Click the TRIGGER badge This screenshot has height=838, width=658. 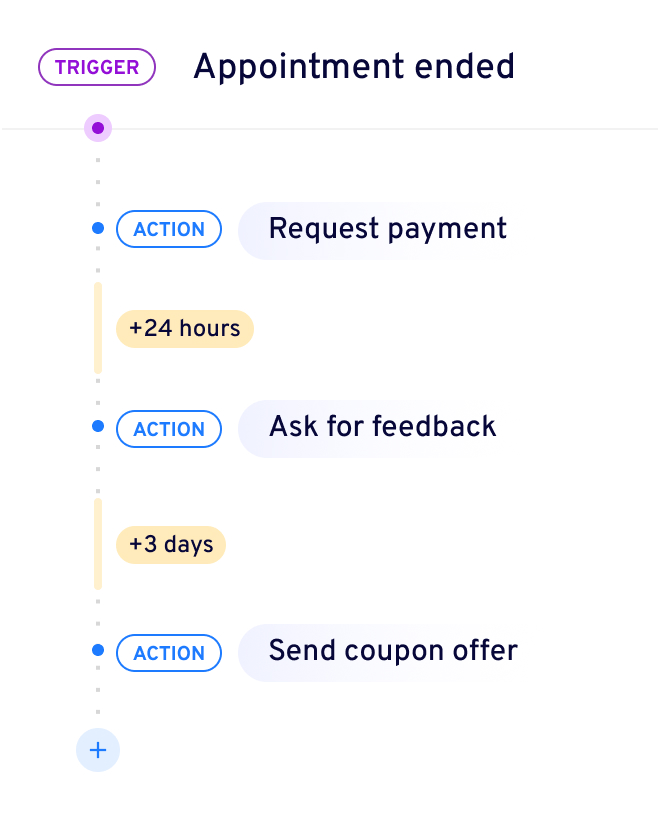(x=97, y=67)
